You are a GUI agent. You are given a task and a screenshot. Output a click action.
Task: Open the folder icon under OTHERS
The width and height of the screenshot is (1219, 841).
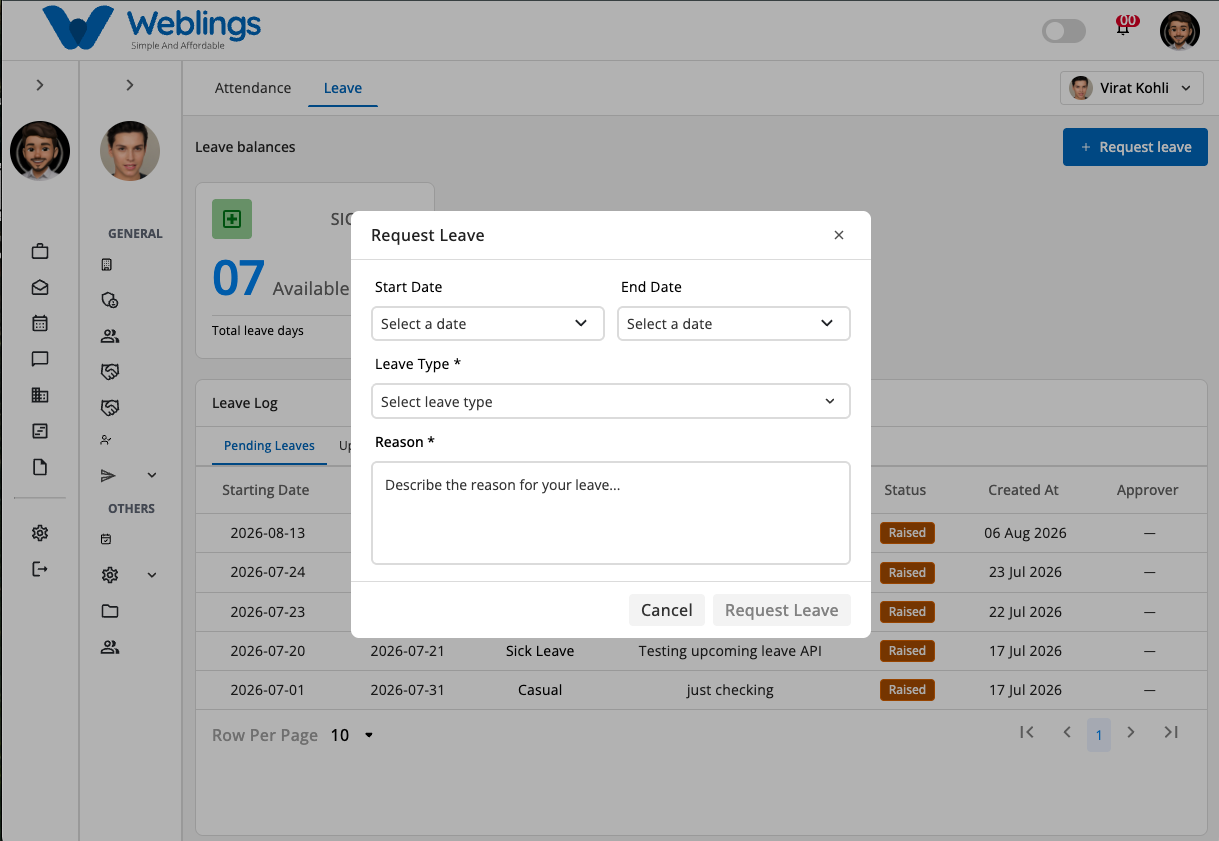point(110,611)
